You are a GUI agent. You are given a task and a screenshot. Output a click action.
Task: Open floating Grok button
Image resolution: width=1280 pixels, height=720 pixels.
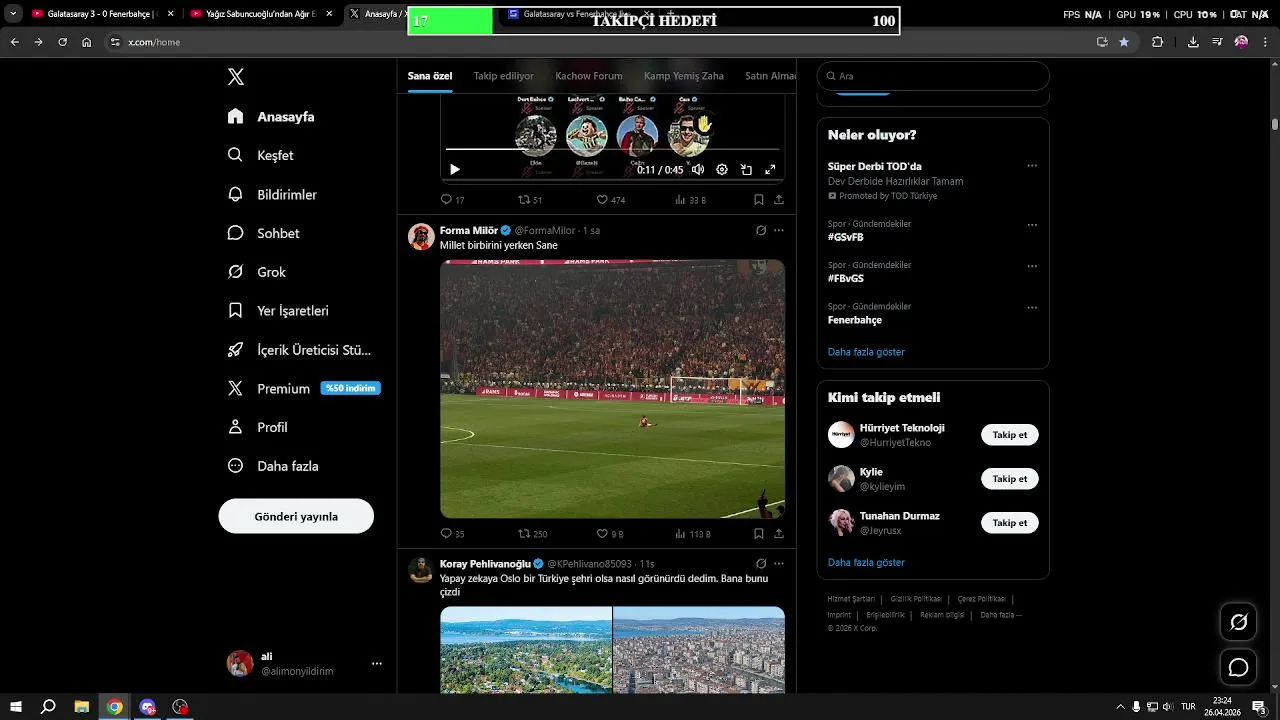(1239, 622)
